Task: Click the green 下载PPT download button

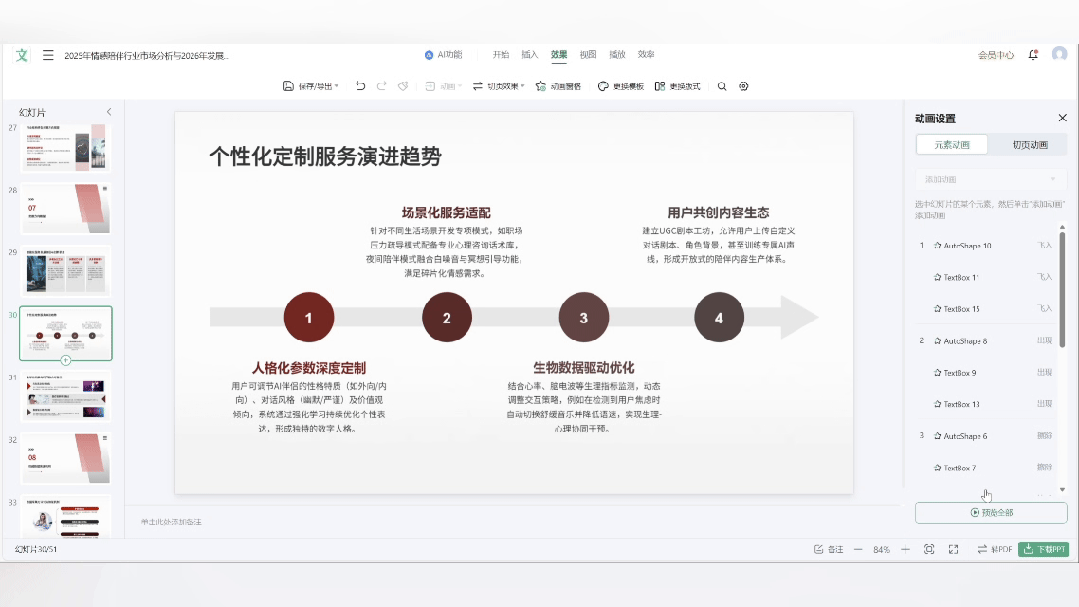Action: pos(1044,549)
